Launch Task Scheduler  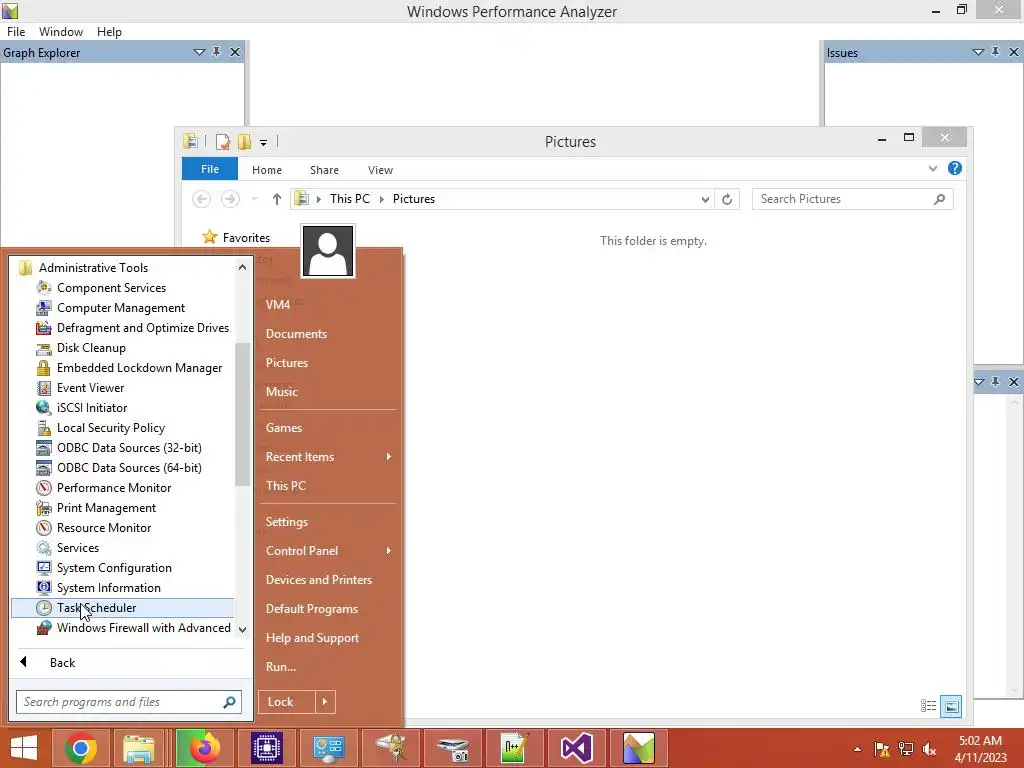122,608
